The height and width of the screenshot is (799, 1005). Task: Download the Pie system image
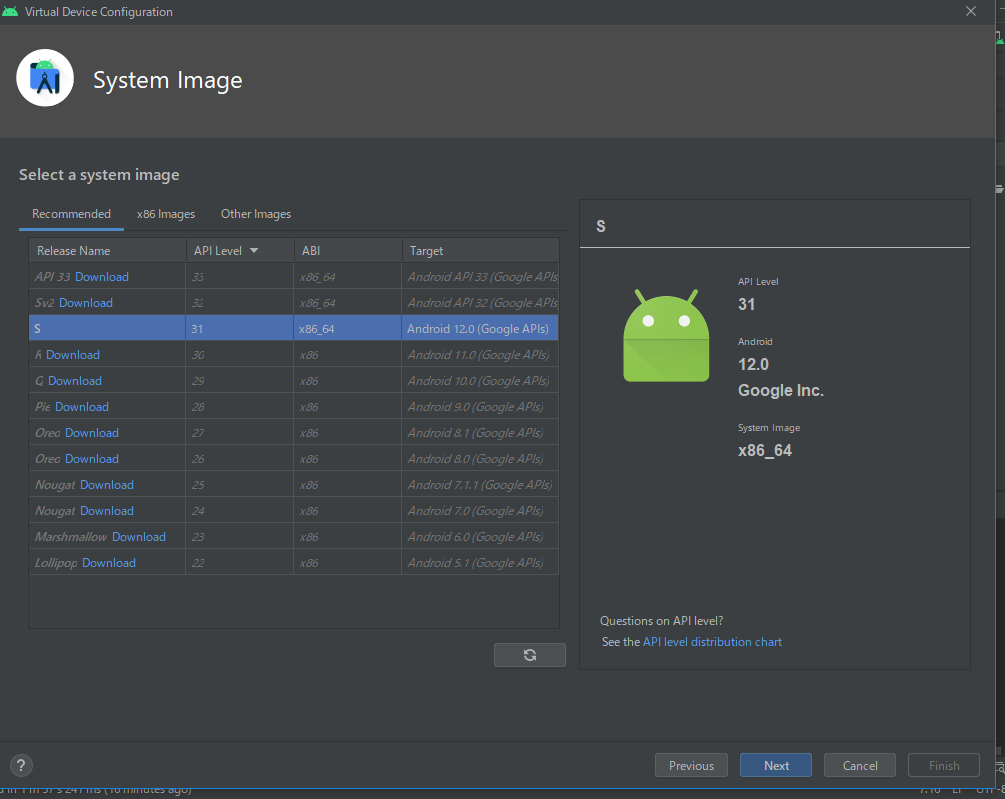(82, 407)
